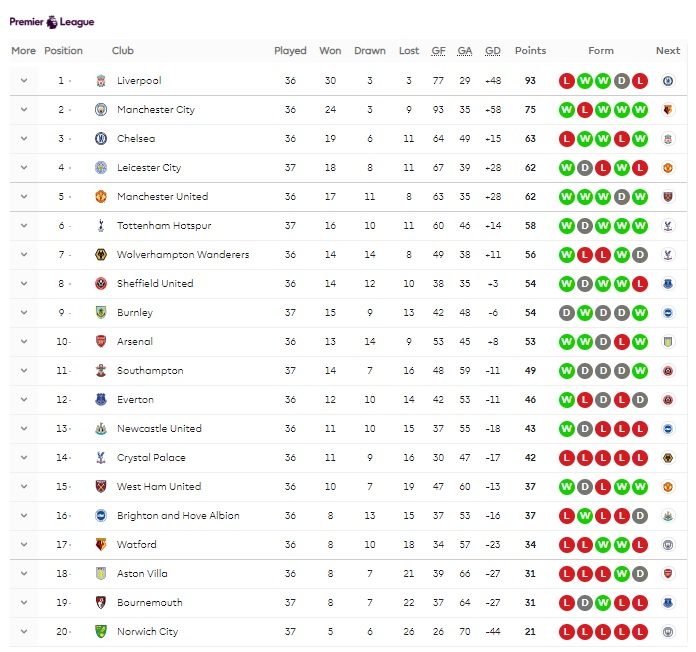Click the Wolverhampton Wanderers wolf crest
Image resolution: width=696 pixels, height=652 pixels.
pyautogui.click(x=101, y=255)
